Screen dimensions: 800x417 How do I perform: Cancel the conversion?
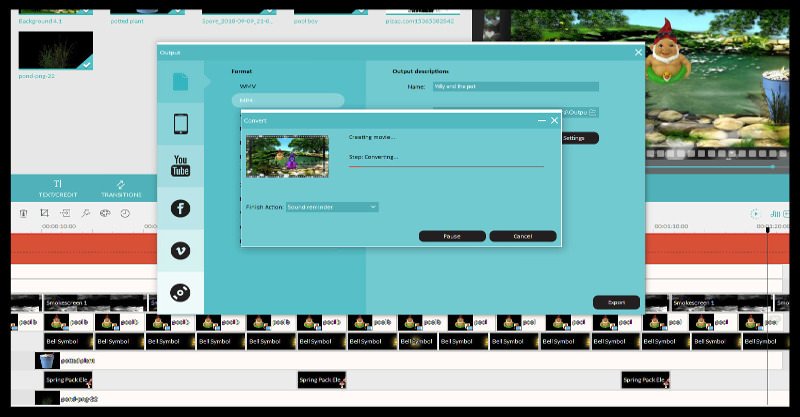(523, 236)
